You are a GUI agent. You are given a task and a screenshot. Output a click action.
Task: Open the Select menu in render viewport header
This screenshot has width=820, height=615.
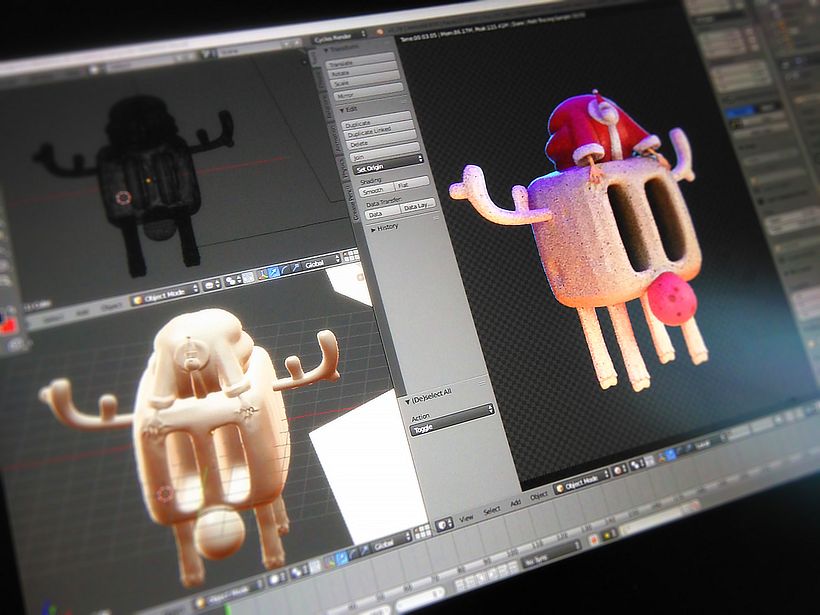pyautogui.click(x=492, y=510)
